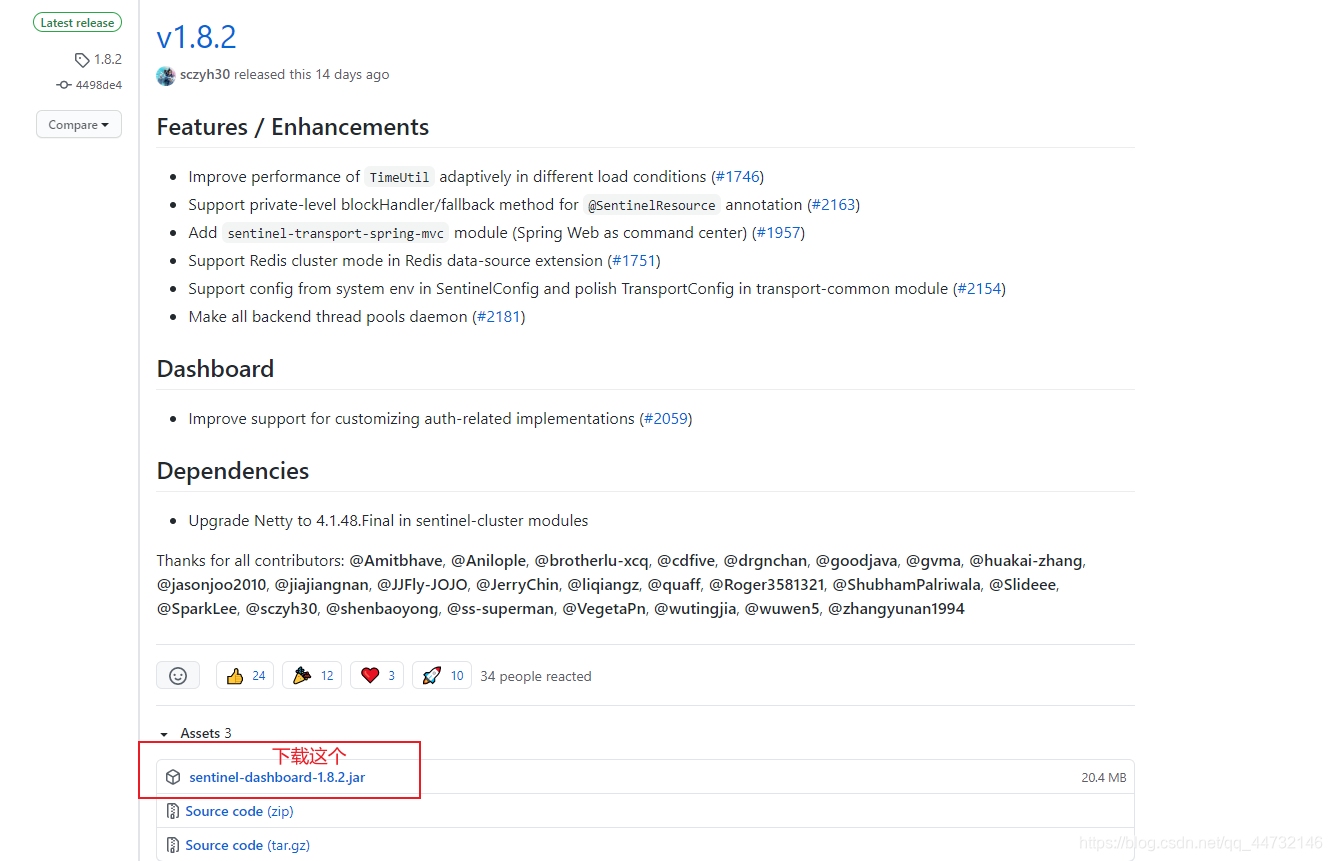Viewport: 1332px width, 861px height.
Task: Open @goodjava contributor profile
Action: (857, 561)
